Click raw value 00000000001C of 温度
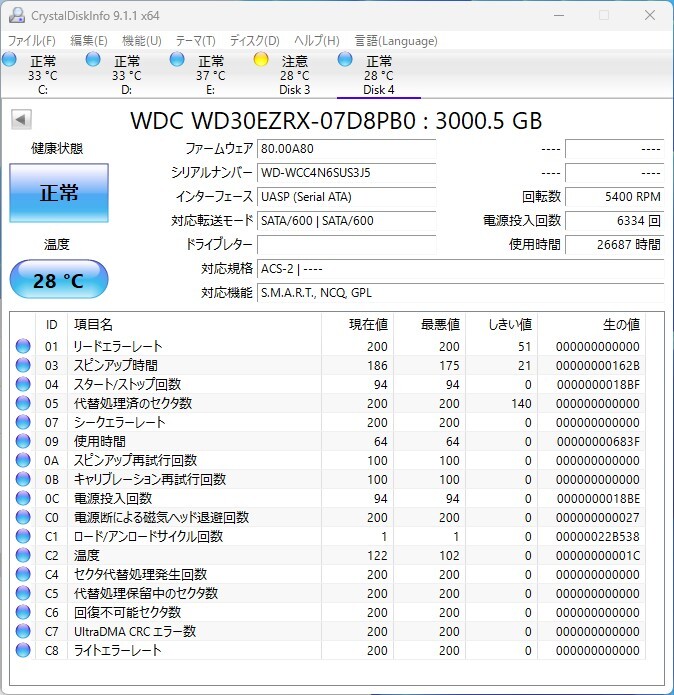This screenshot has height=695, width=674. click(598, 555)
